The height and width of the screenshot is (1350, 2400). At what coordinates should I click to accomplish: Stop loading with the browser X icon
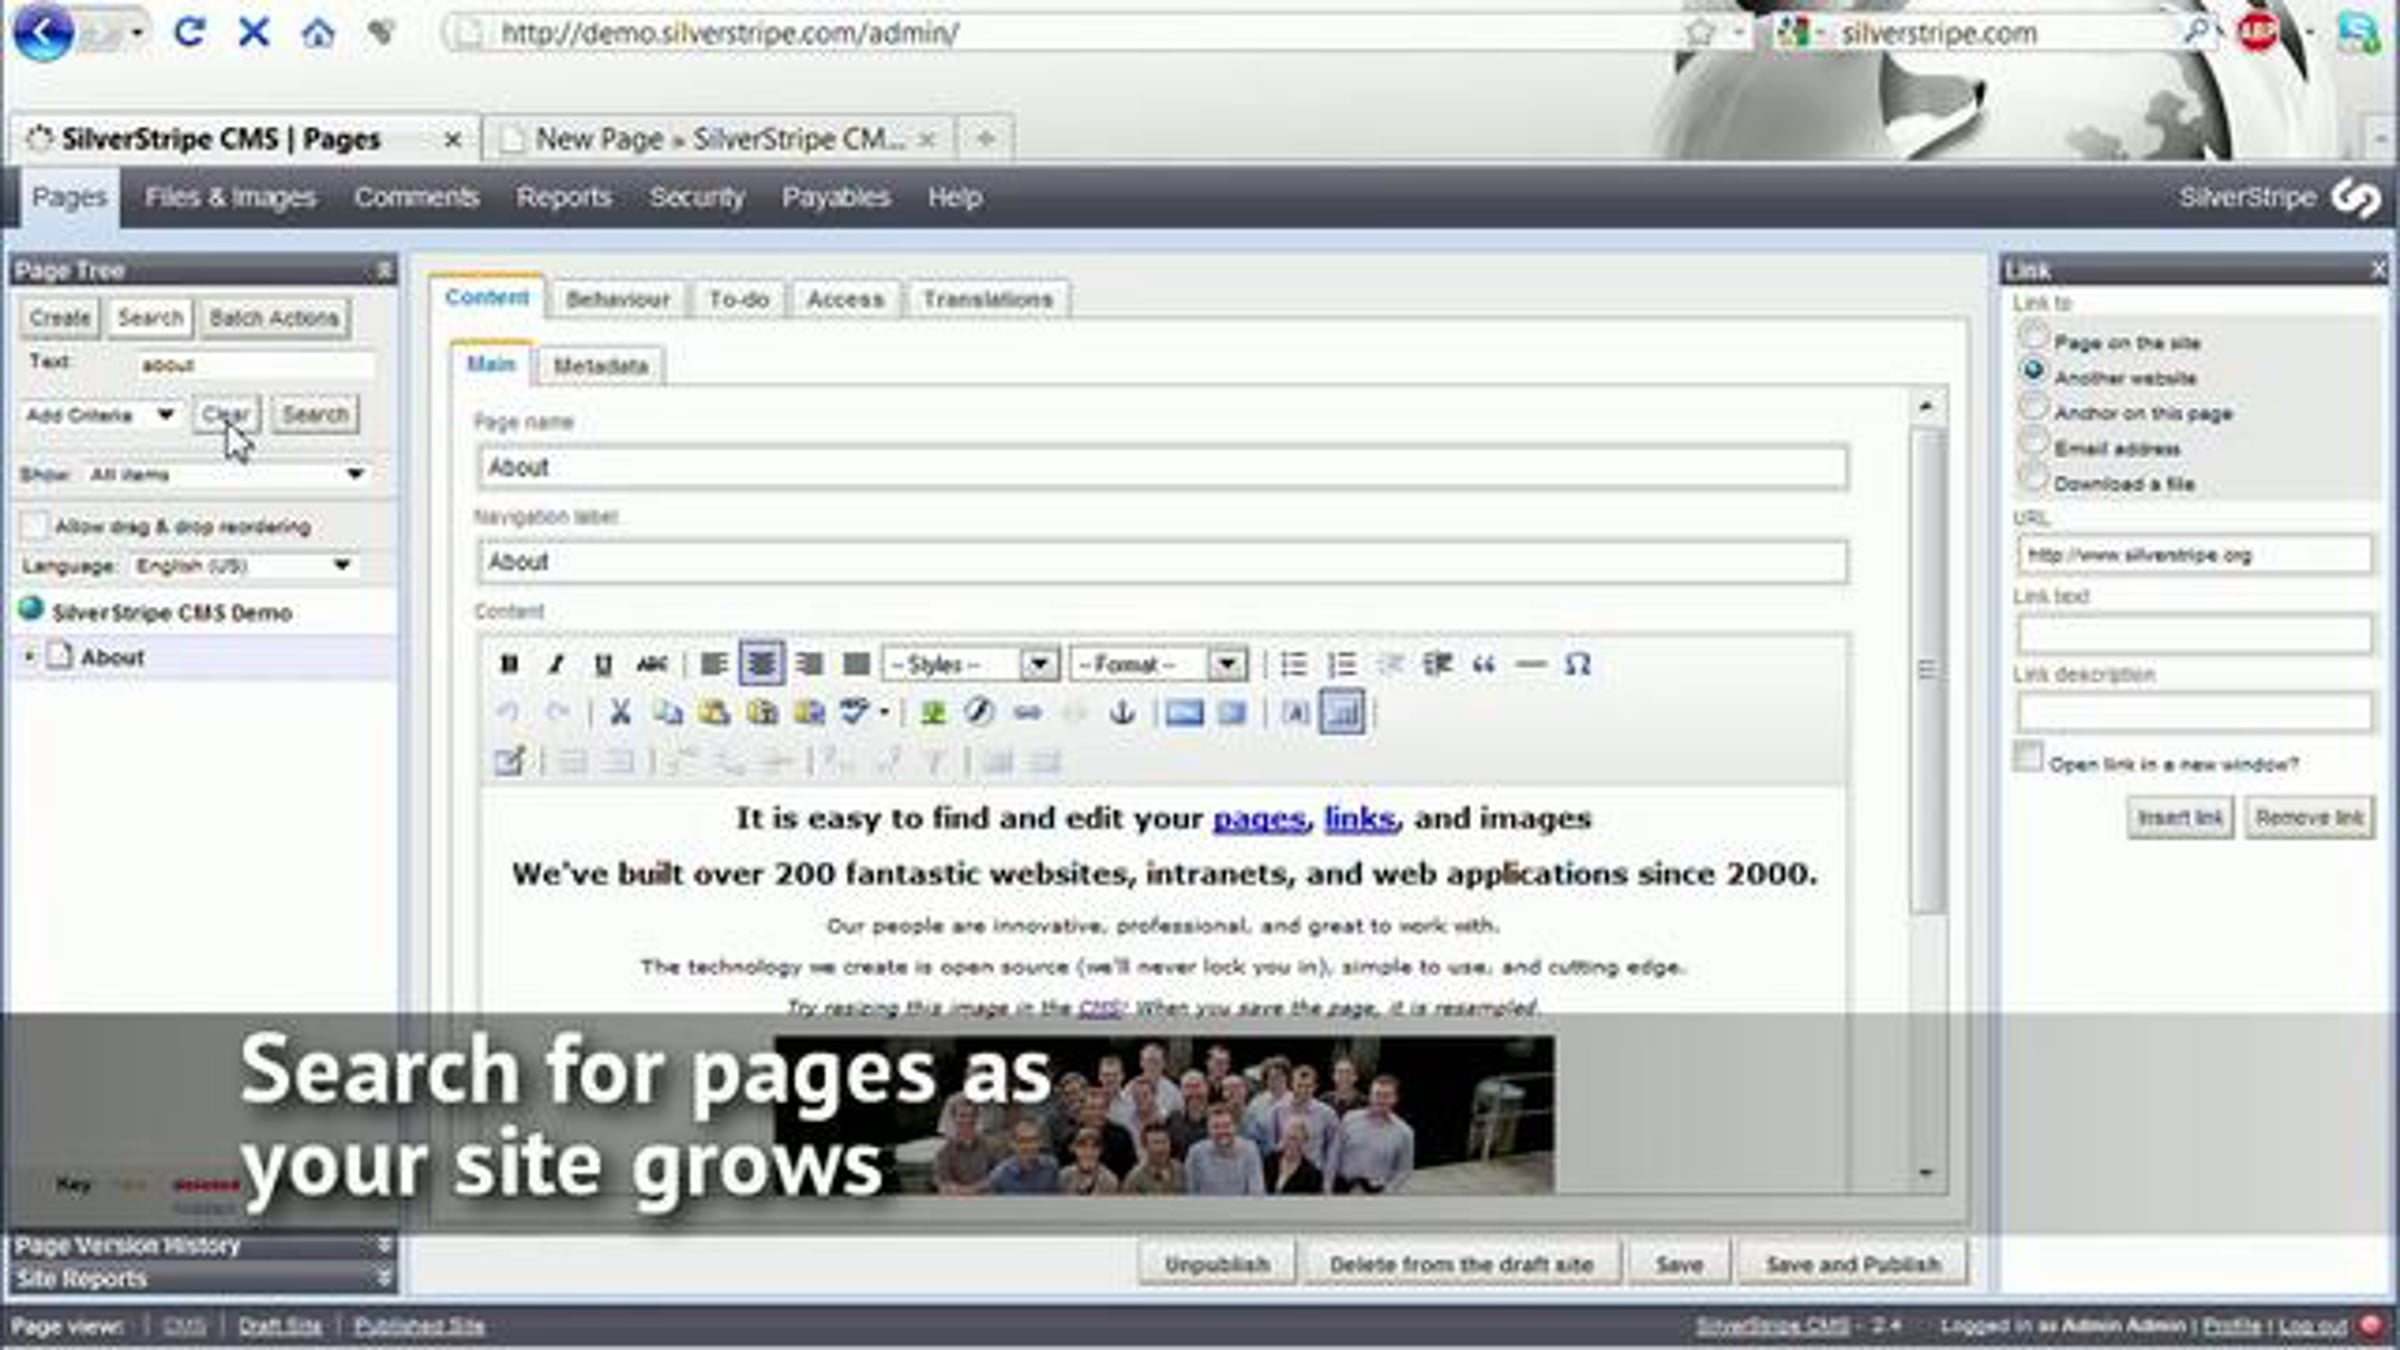tap(254, 32)
